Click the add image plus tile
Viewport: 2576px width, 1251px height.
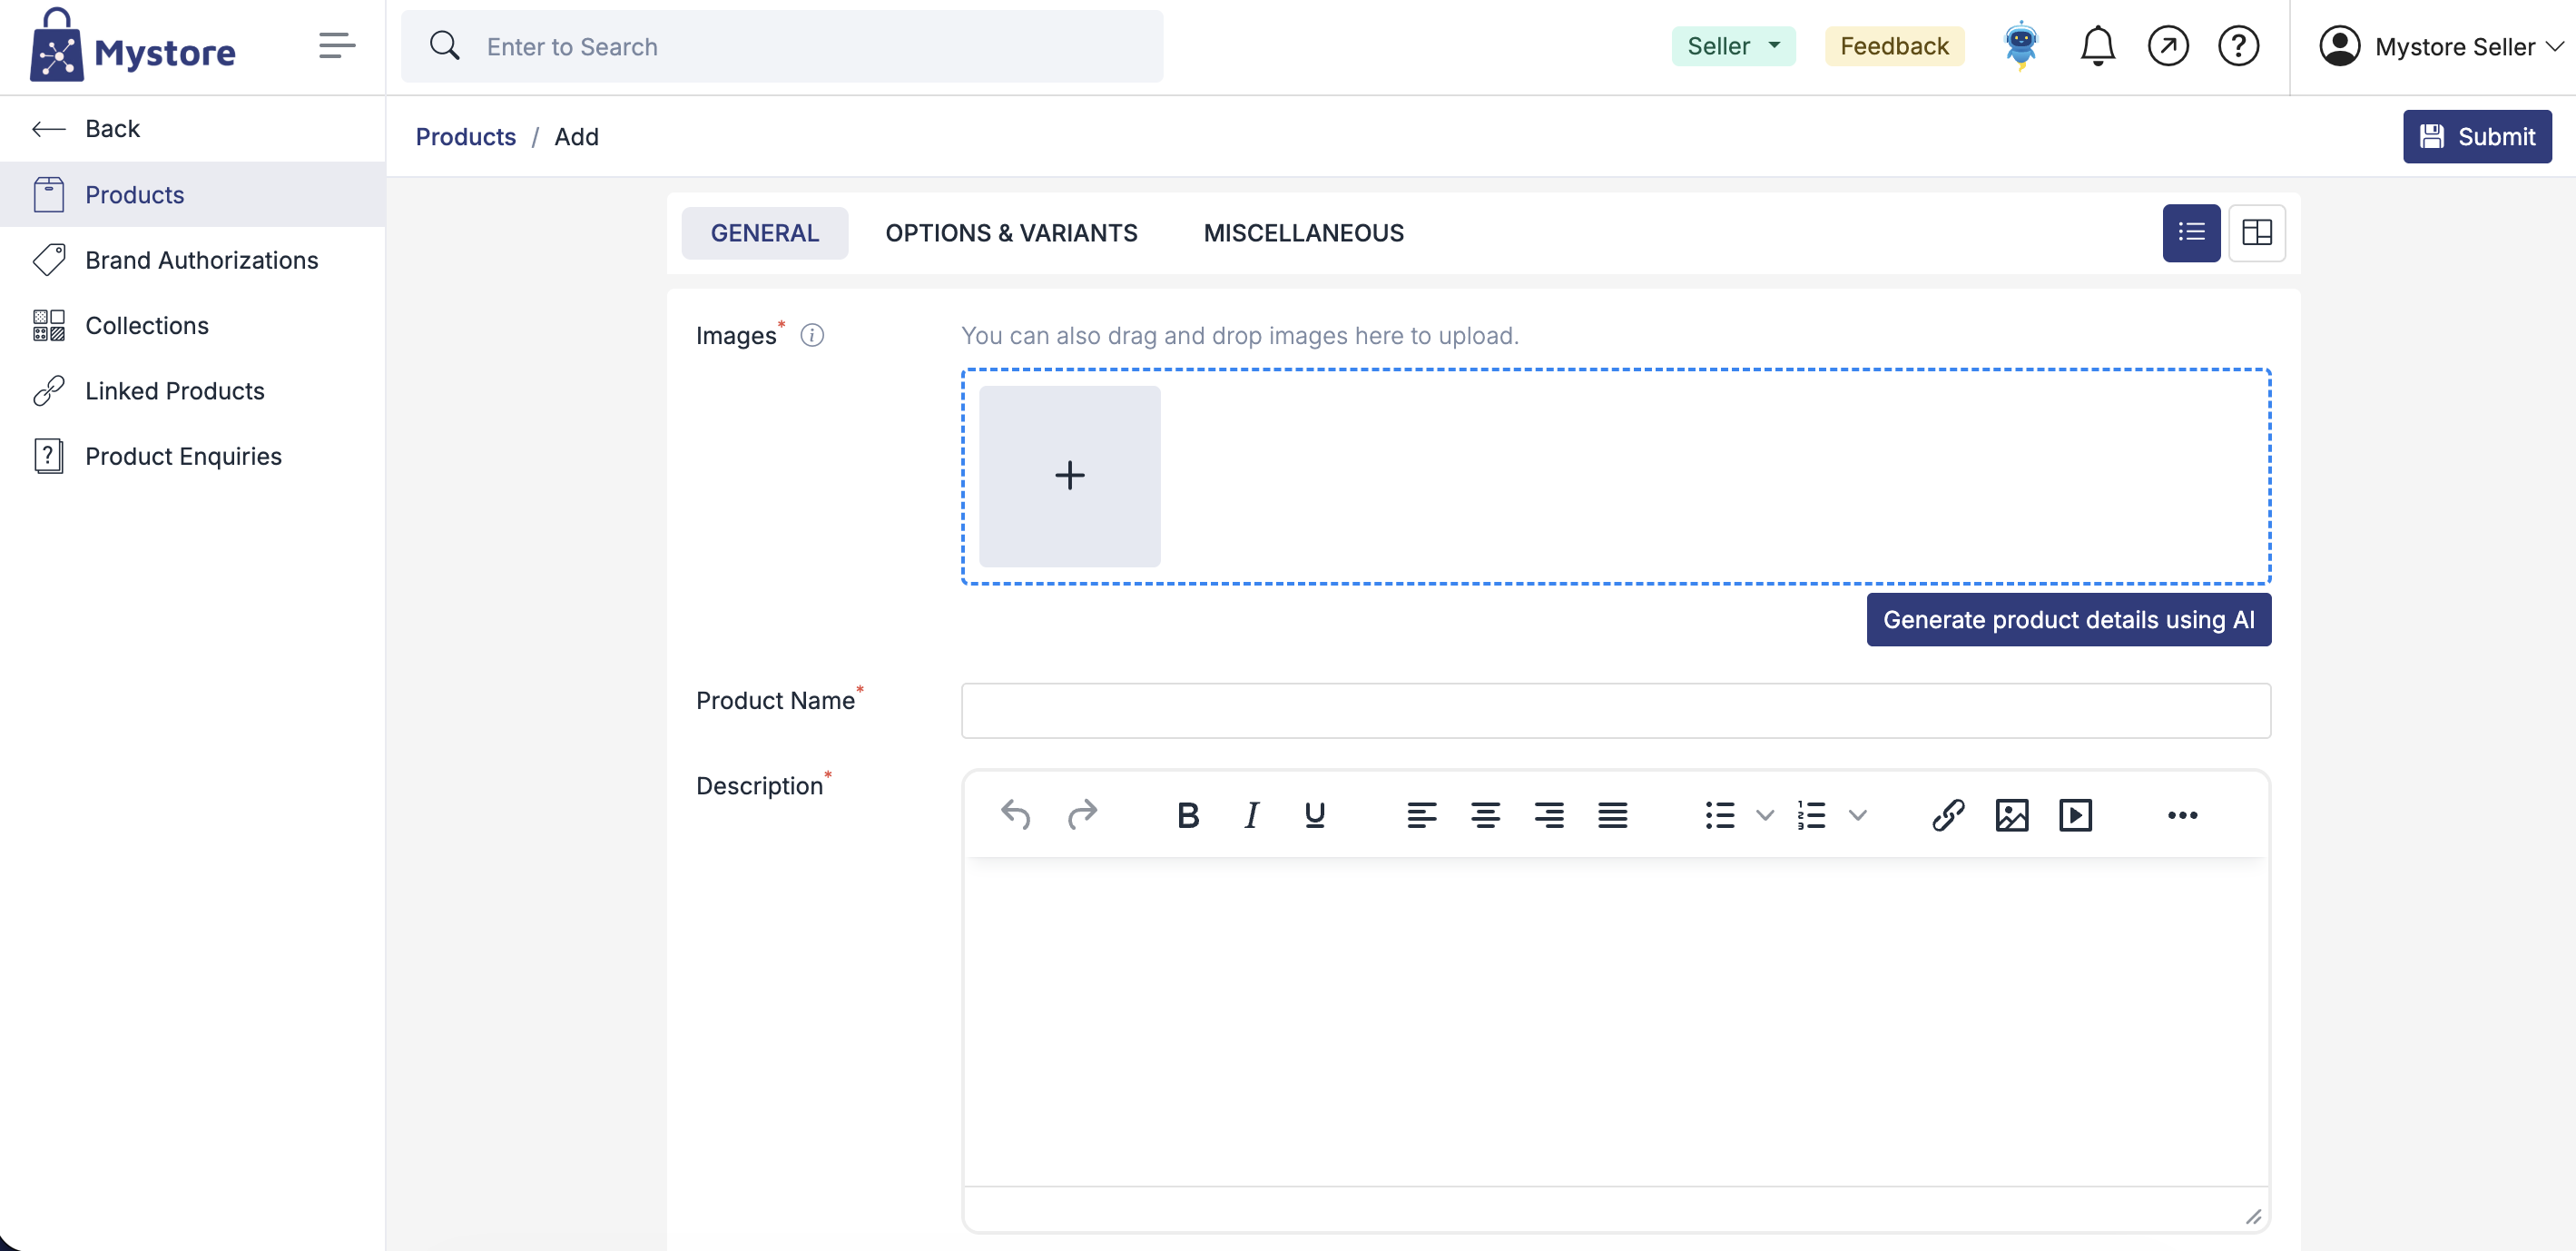click(x=1069, y=476)
